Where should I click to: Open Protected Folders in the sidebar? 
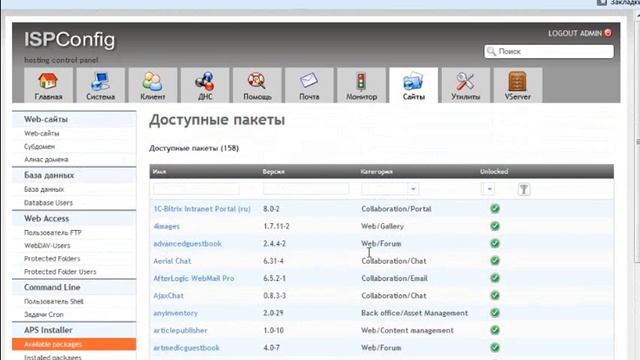click(x=52, y=259)
